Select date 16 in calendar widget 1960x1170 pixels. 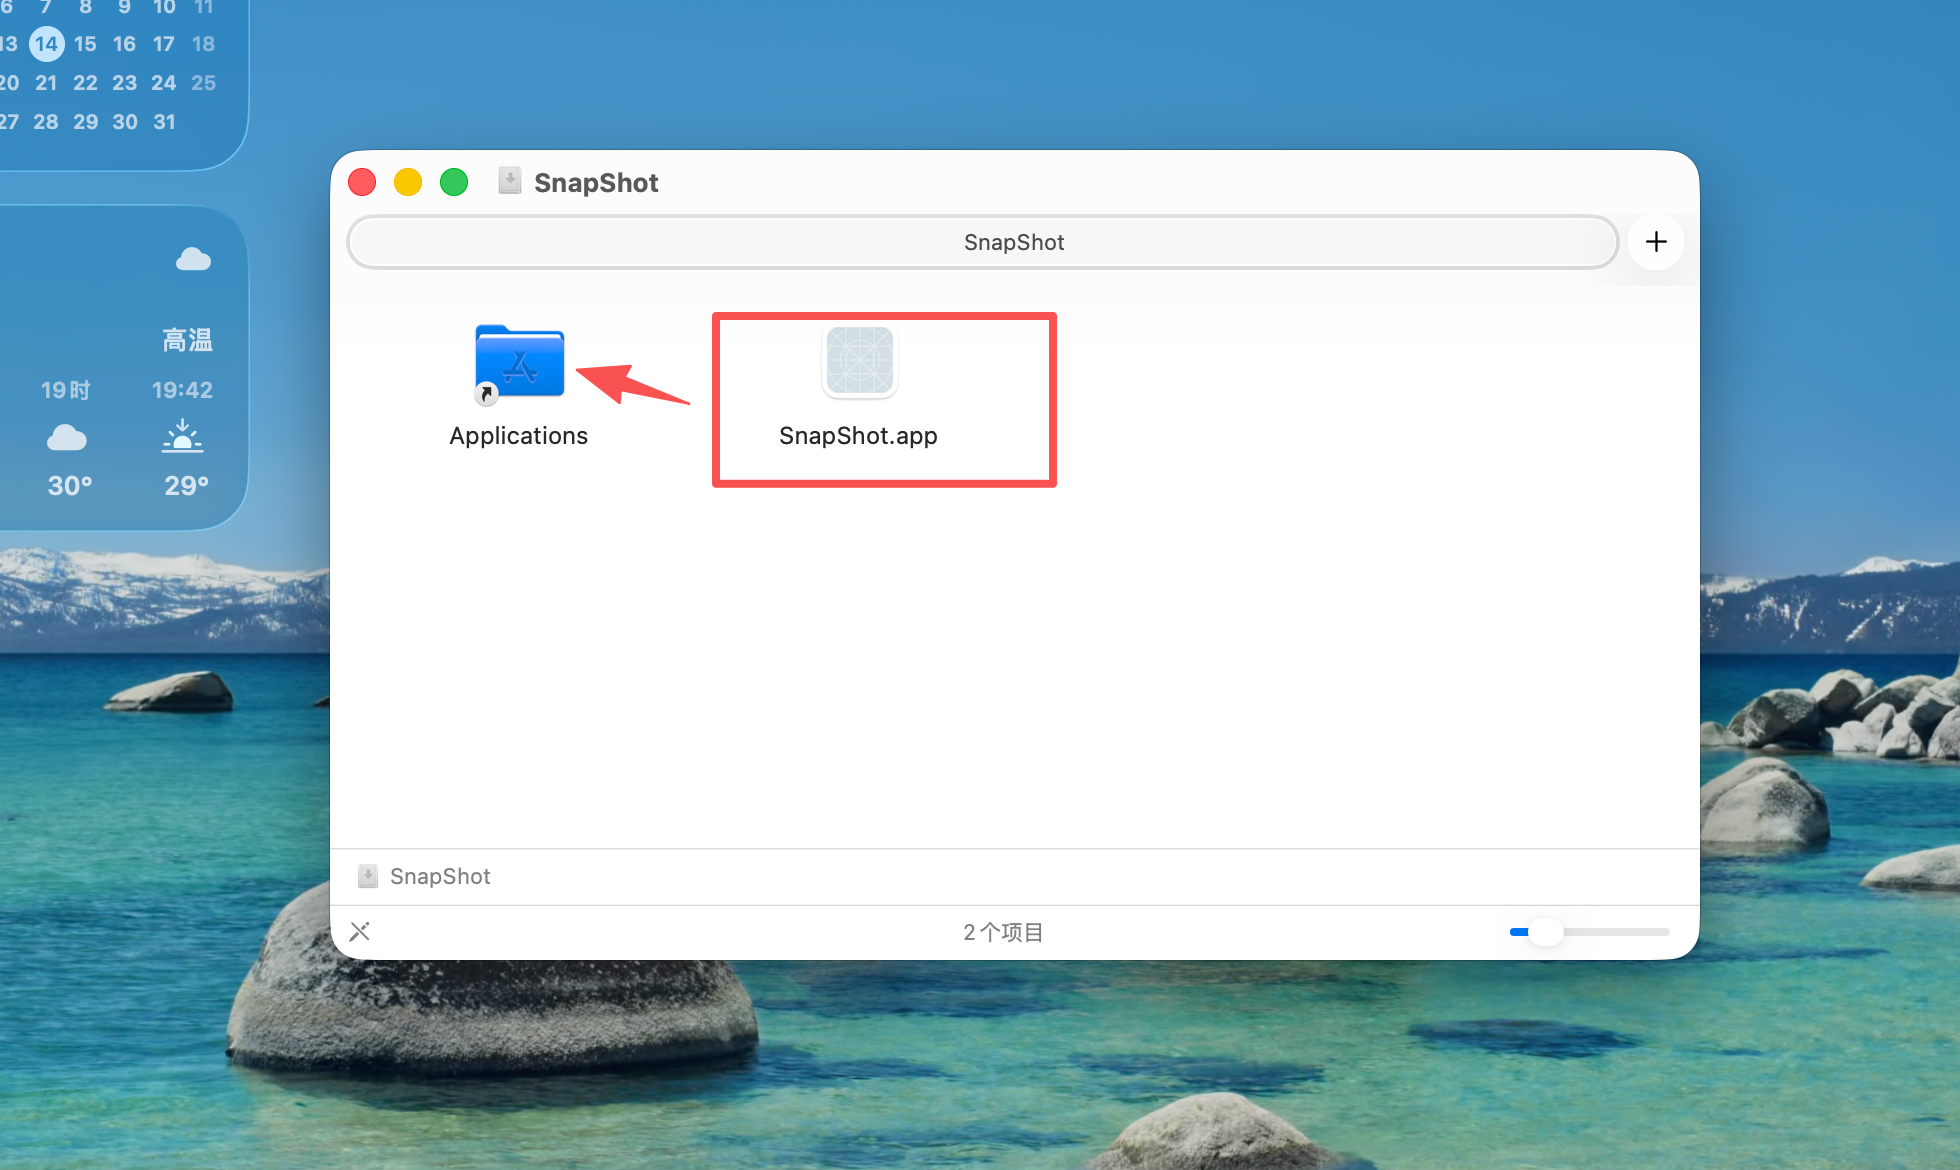coord(124,44)
